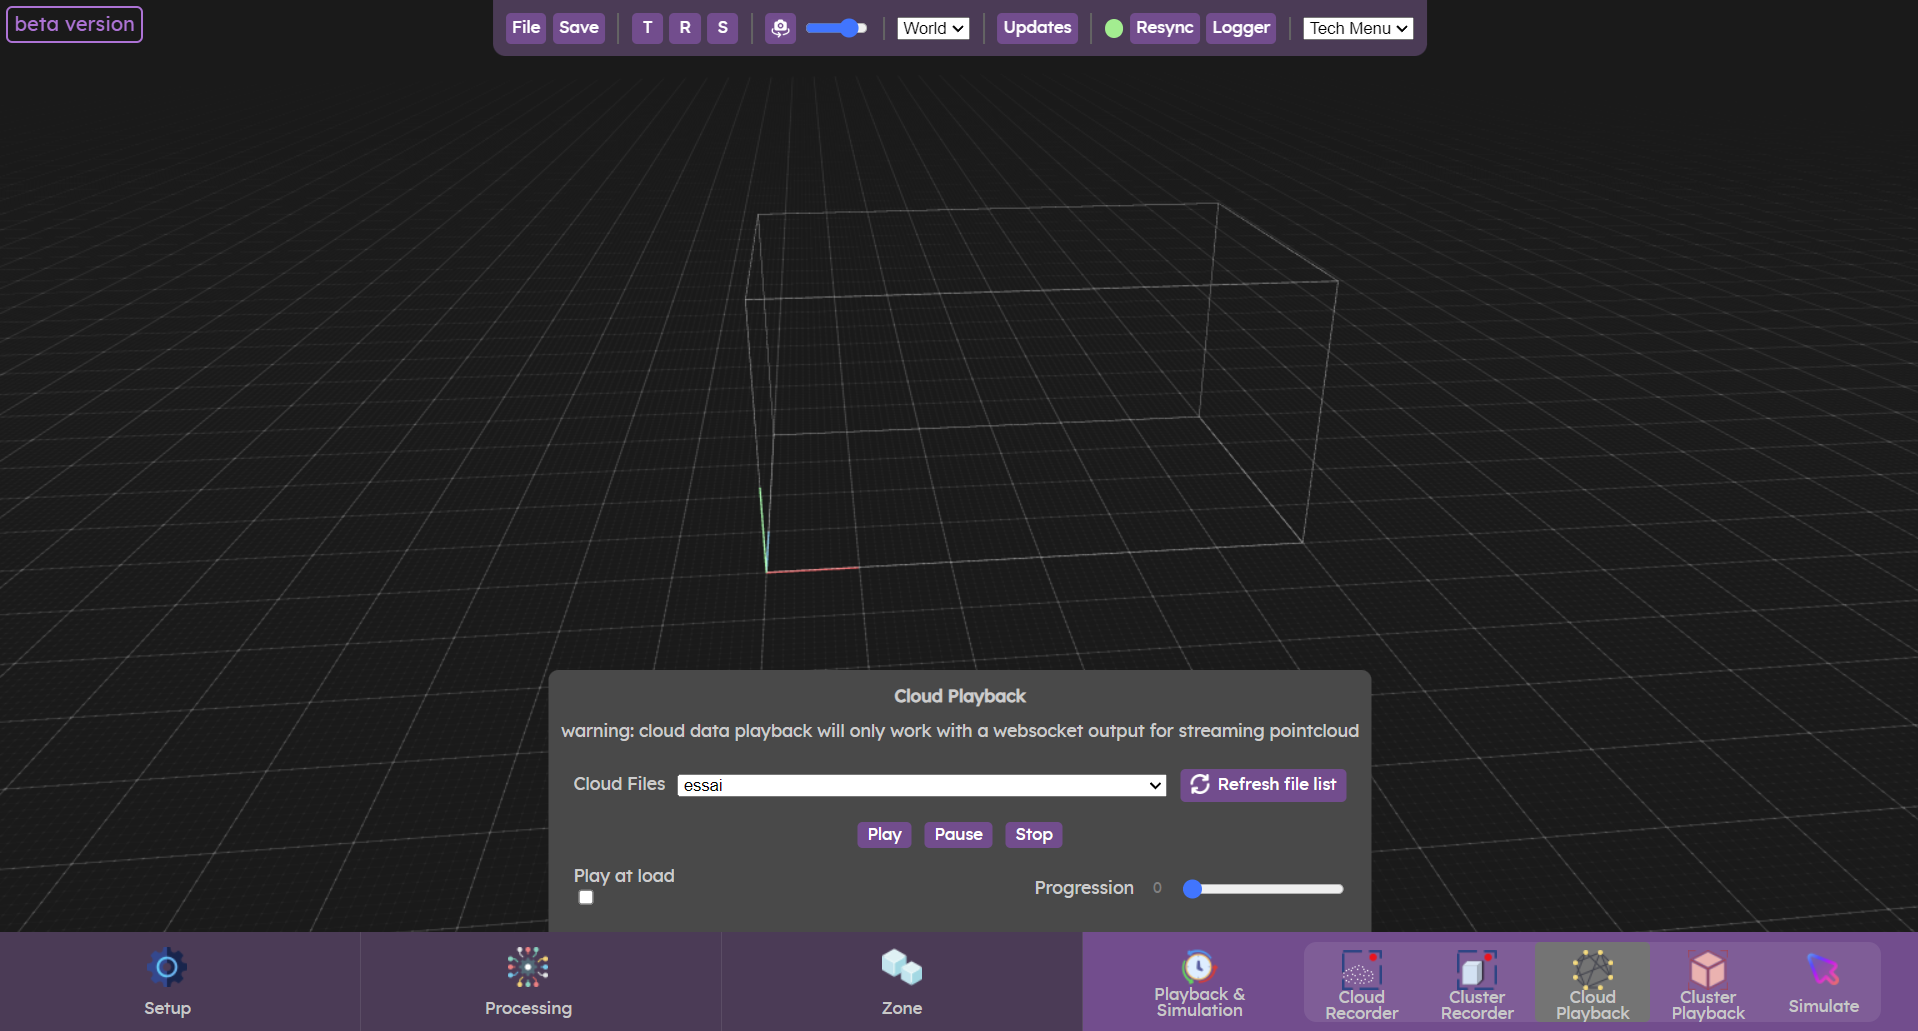Open the Cloud Recorder tool
The height and width of the screenshot is (1031, 1918).
(x=1360, y=969)
